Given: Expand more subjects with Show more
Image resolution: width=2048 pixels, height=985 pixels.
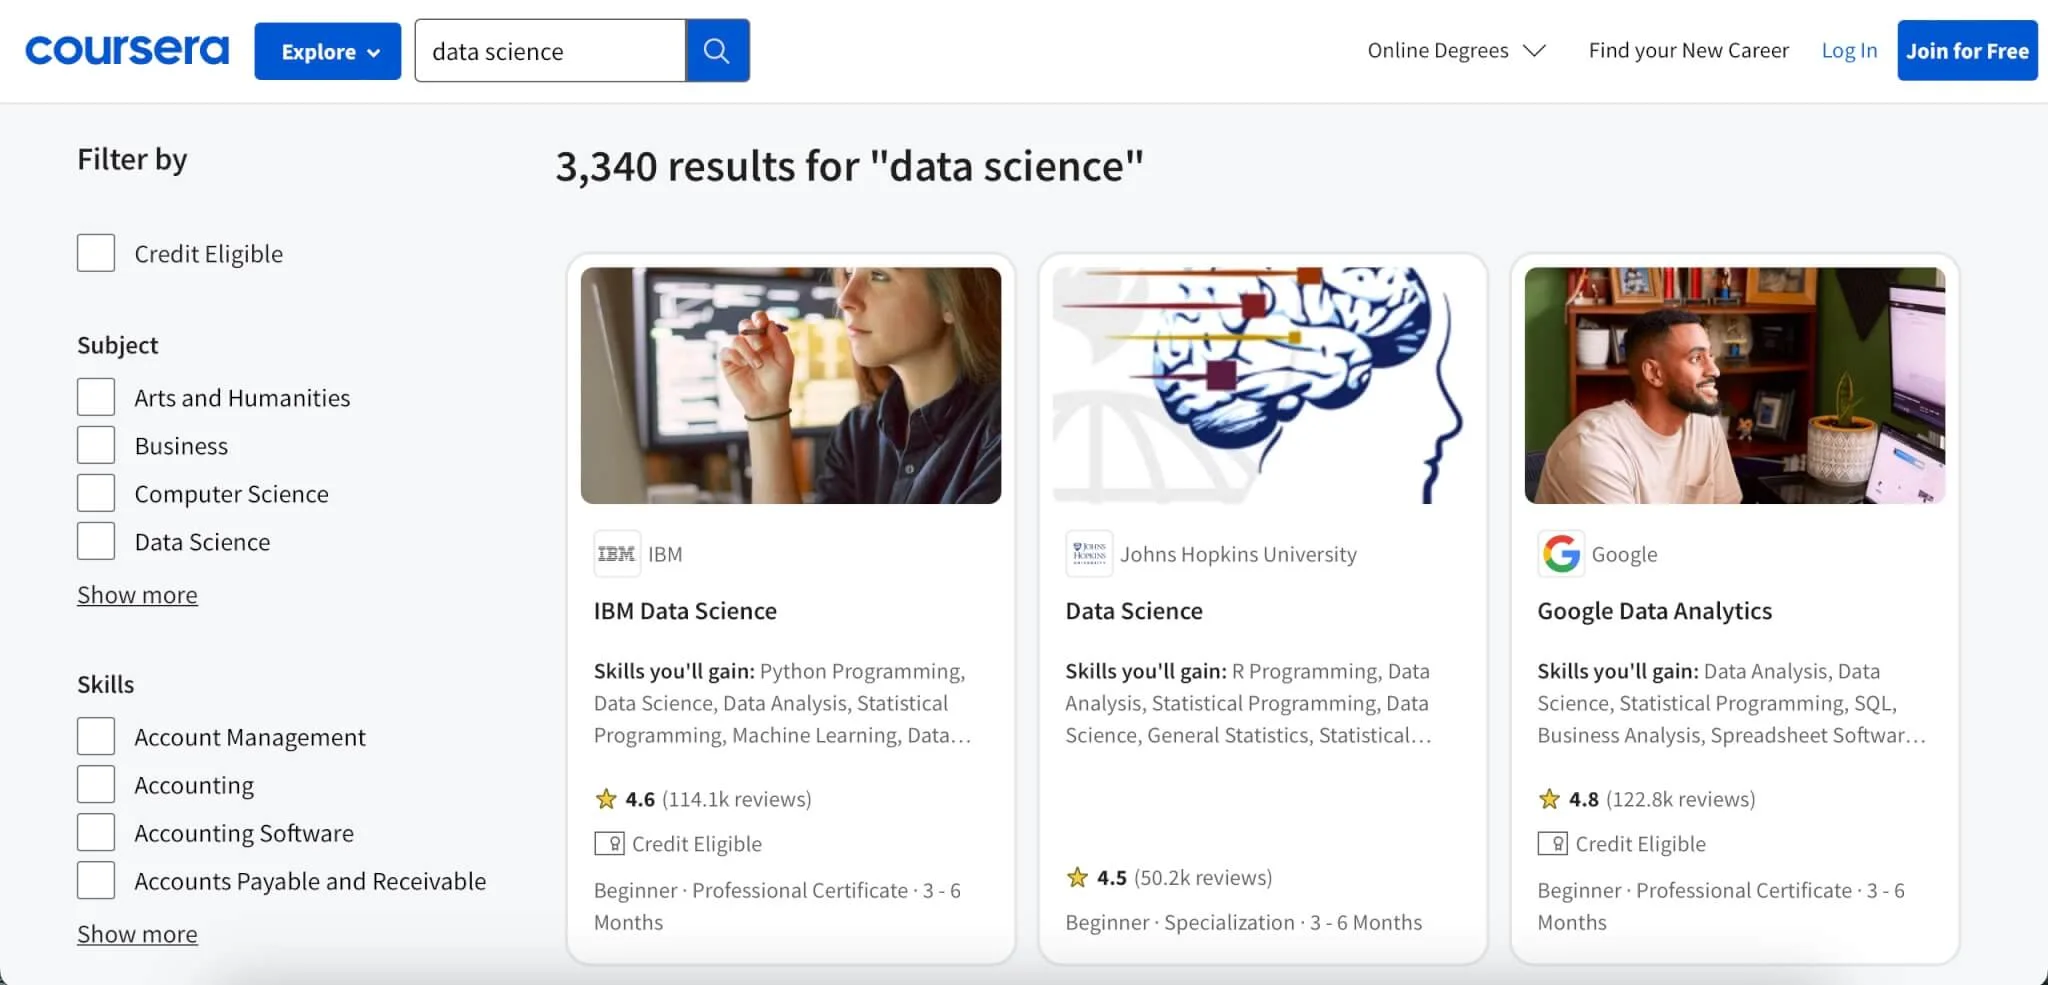Looking at the screenshot, I should (137, 594).
